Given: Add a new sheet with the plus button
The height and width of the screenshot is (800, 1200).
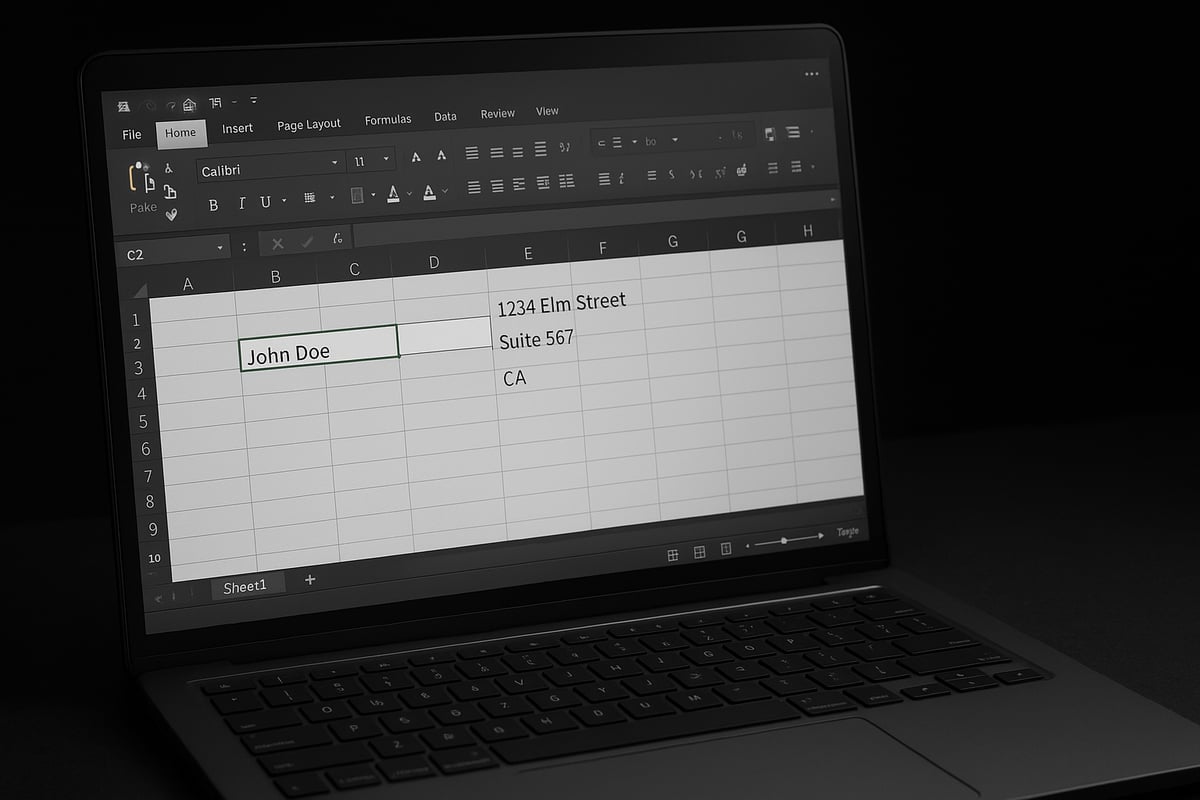Looking at the screenshot, I should pos(310,579).
